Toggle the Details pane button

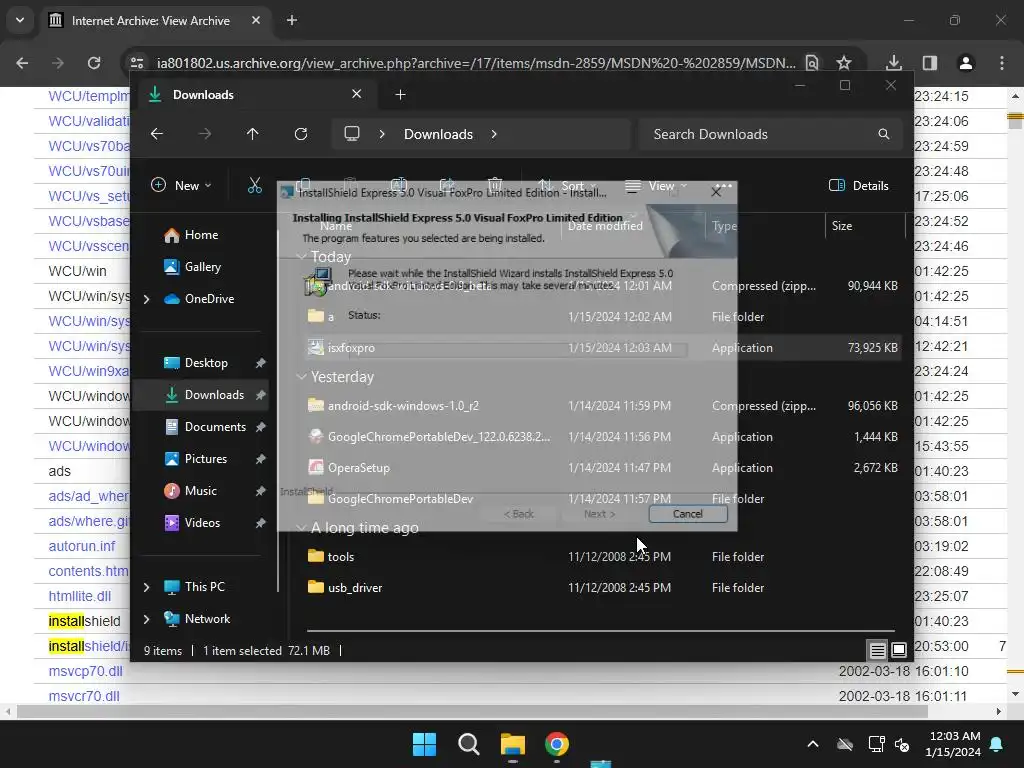pos(859,185)
